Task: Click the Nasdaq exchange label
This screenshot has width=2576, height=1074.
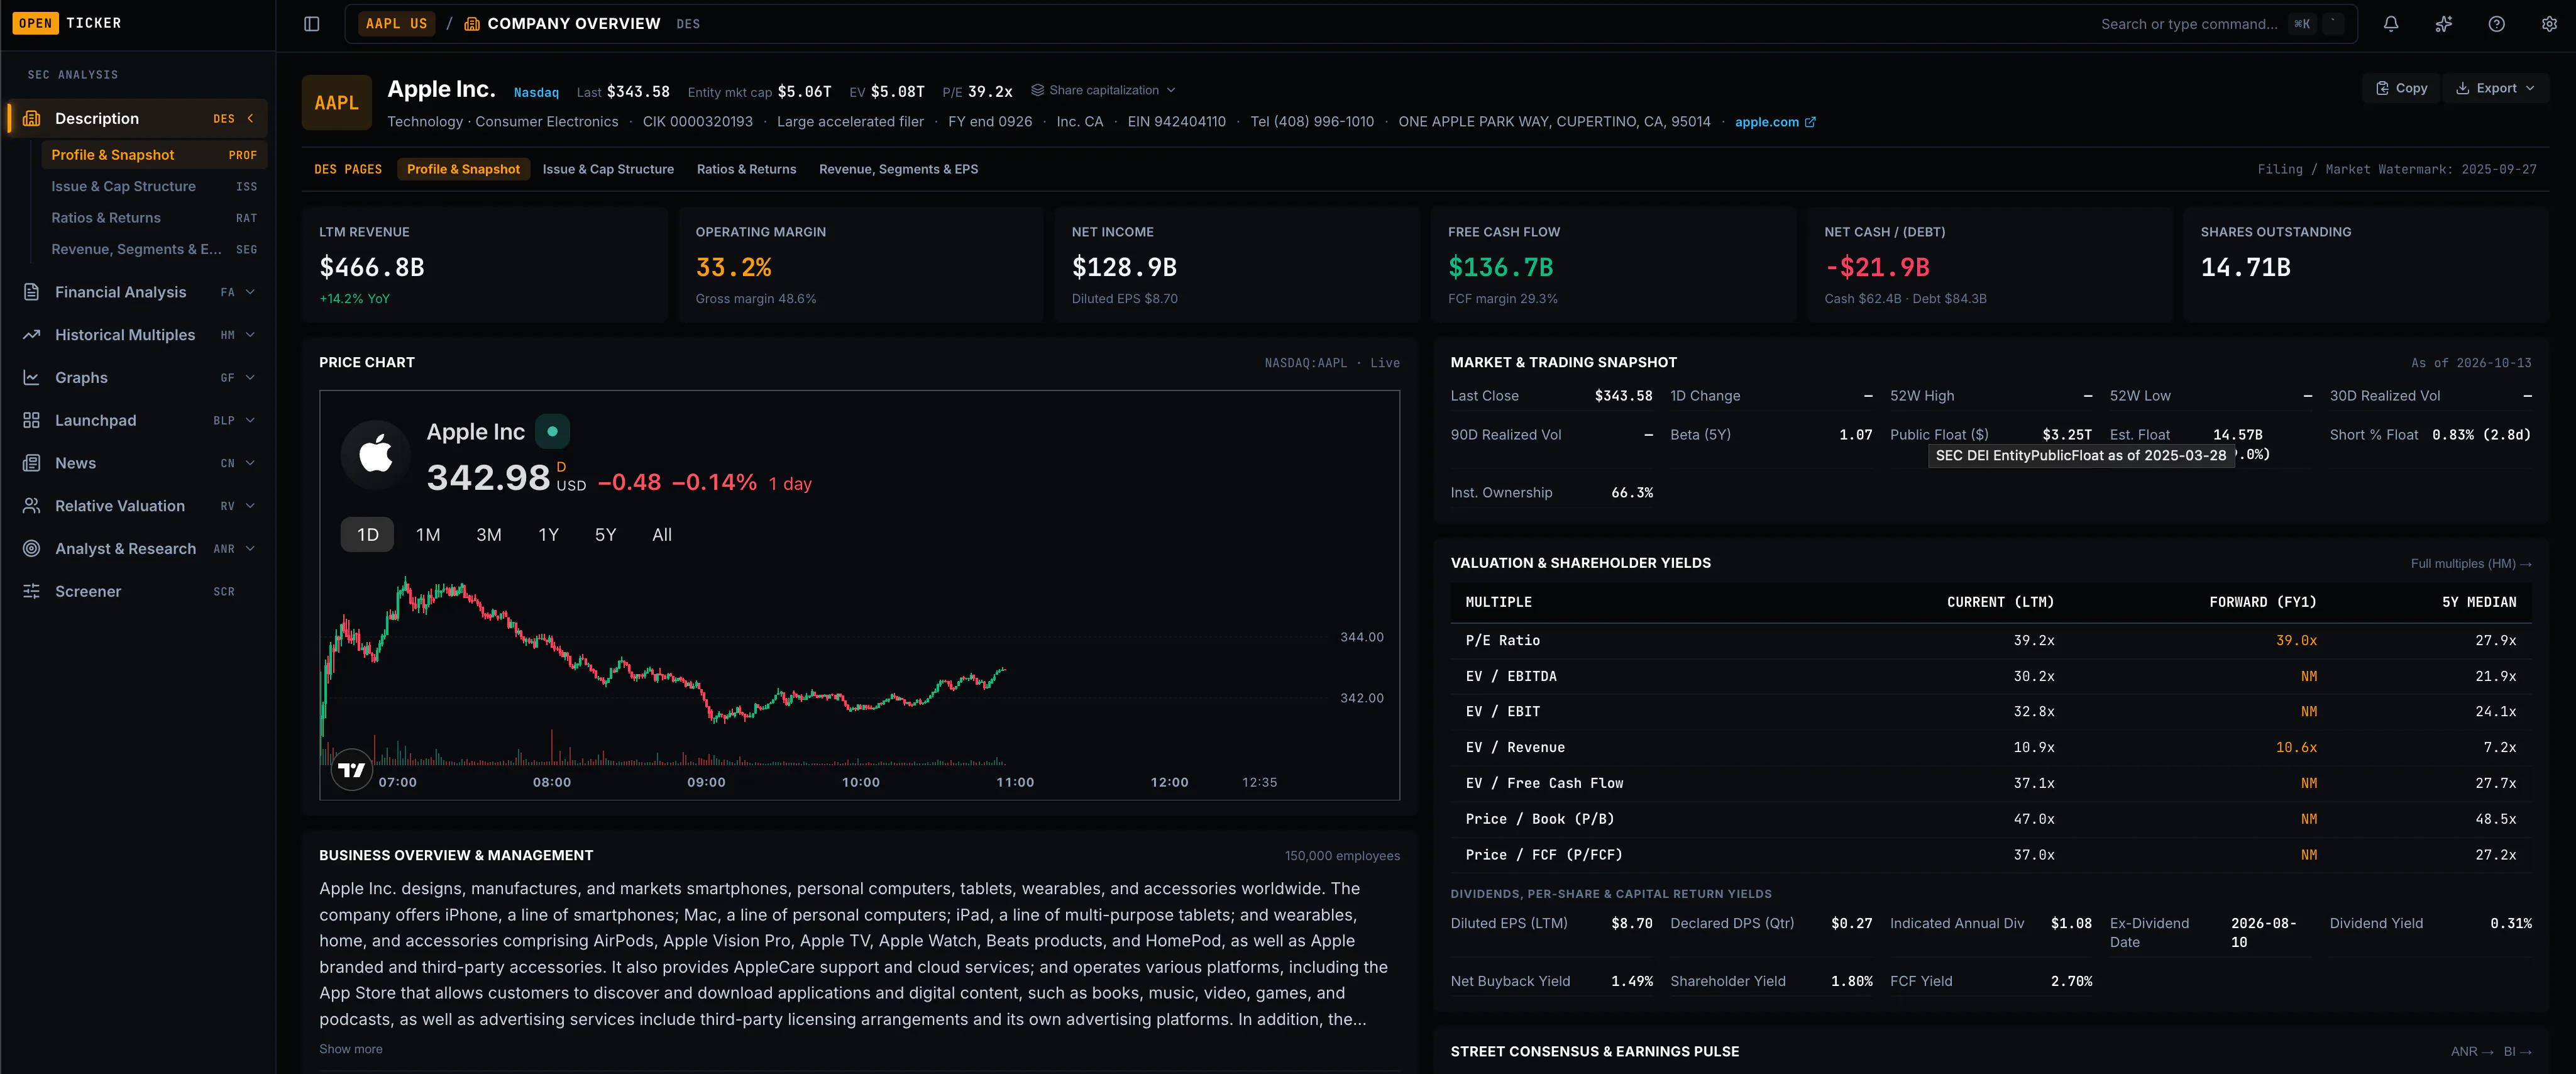Action: [536, 92]
